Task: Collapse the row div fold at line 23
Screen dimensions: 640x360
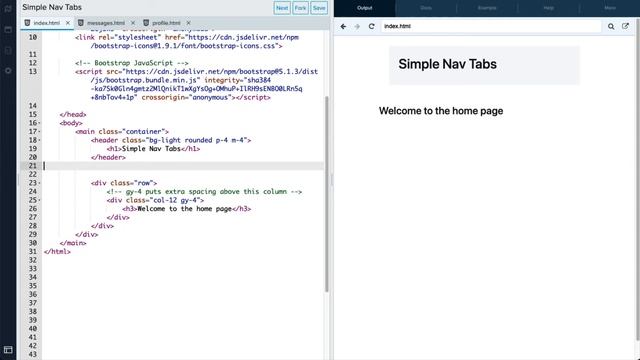Action: pyautogui.click(x=40, y=183)
